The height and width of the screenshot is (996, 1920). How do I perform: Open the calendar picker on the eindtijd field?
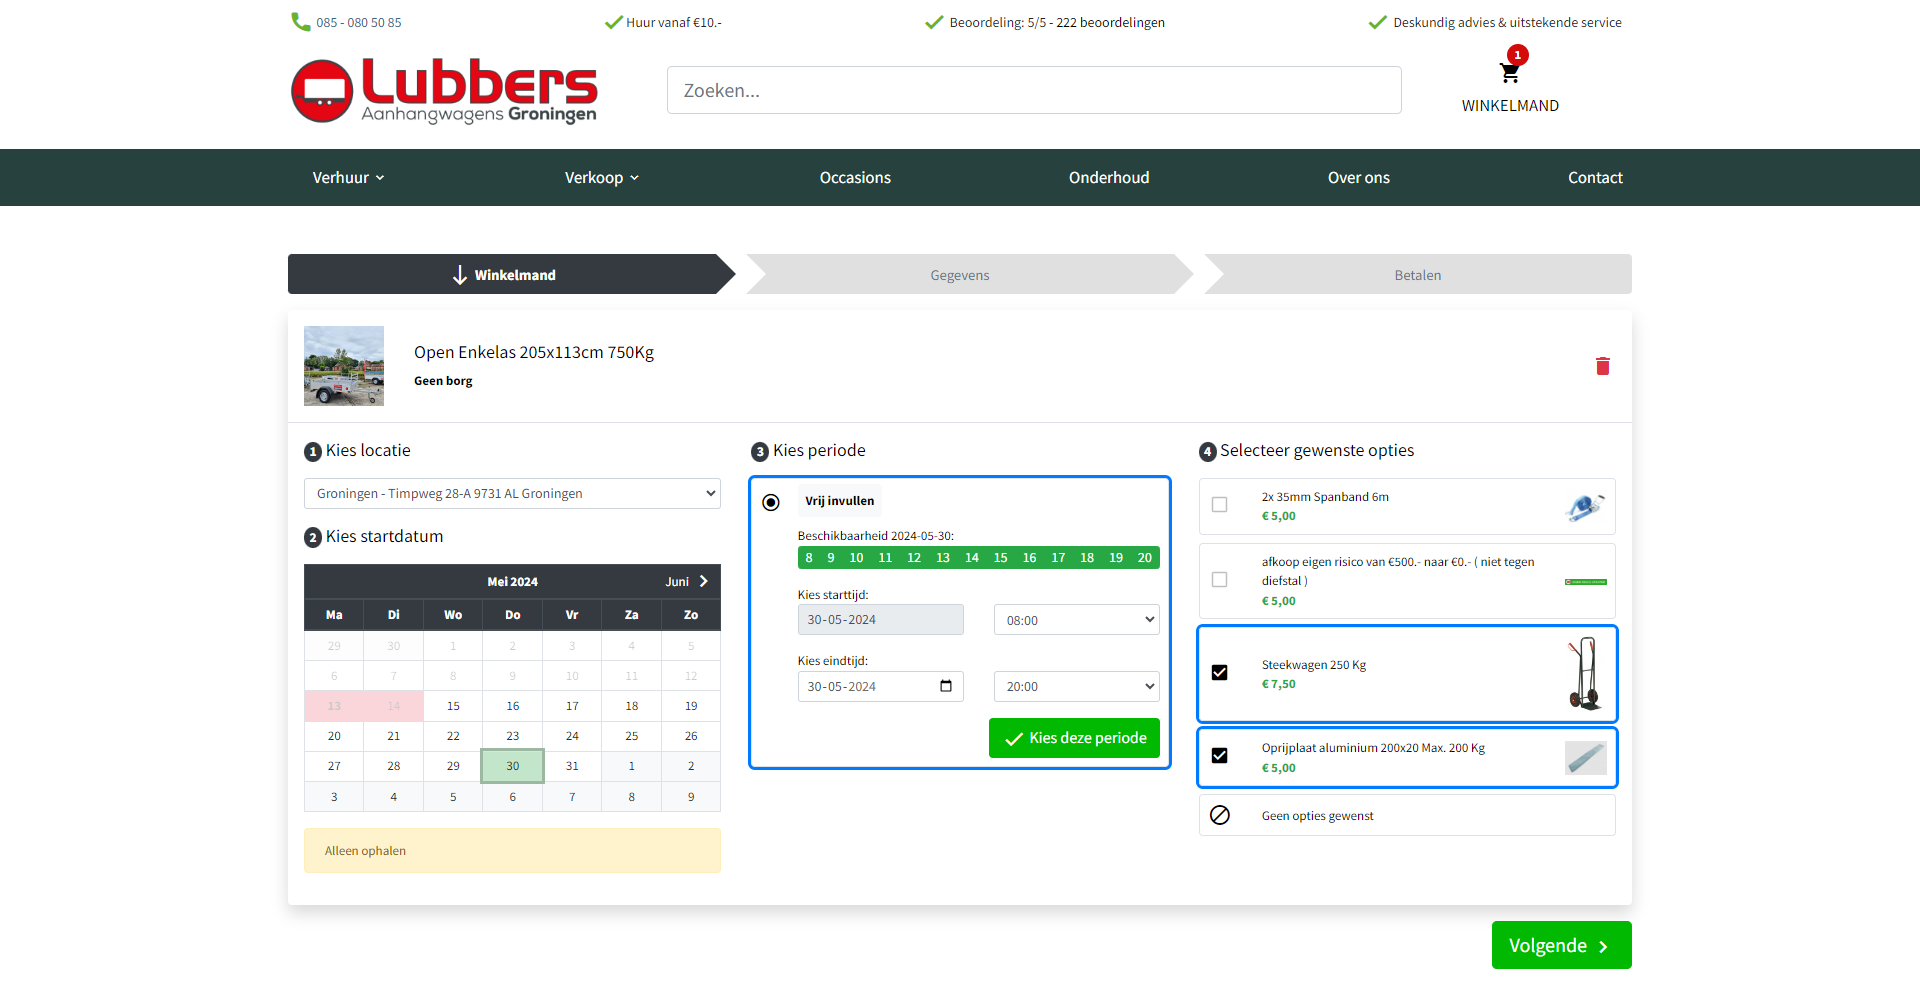pyautogui.click(x=946, y=686)
